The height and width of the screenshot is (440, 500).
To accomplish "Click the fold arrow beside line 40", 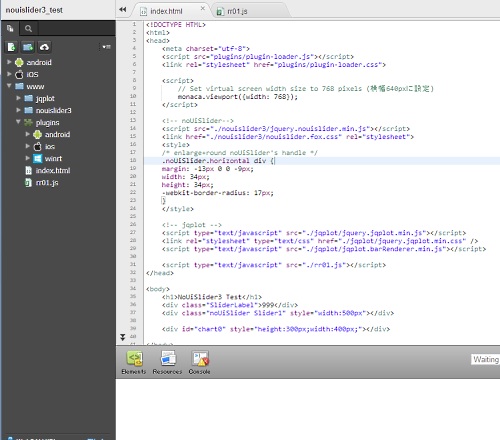I will tap(123, 337).
